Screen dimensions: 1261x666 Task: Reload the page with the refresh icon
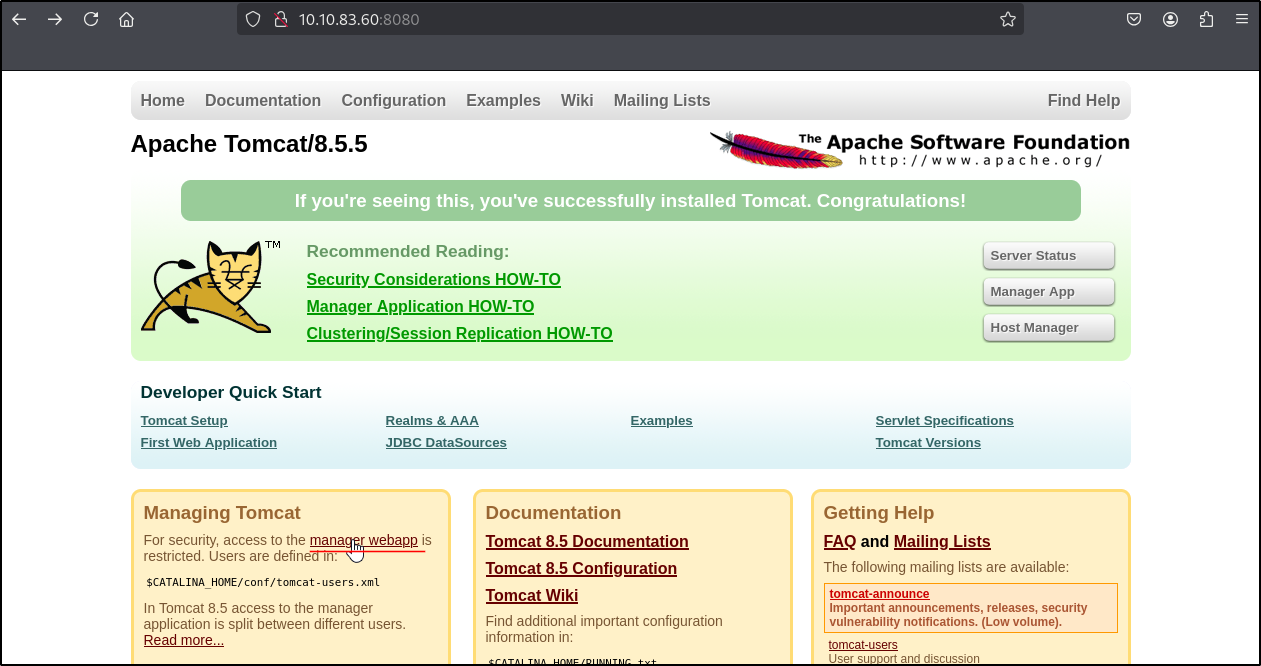pos(91,19)
